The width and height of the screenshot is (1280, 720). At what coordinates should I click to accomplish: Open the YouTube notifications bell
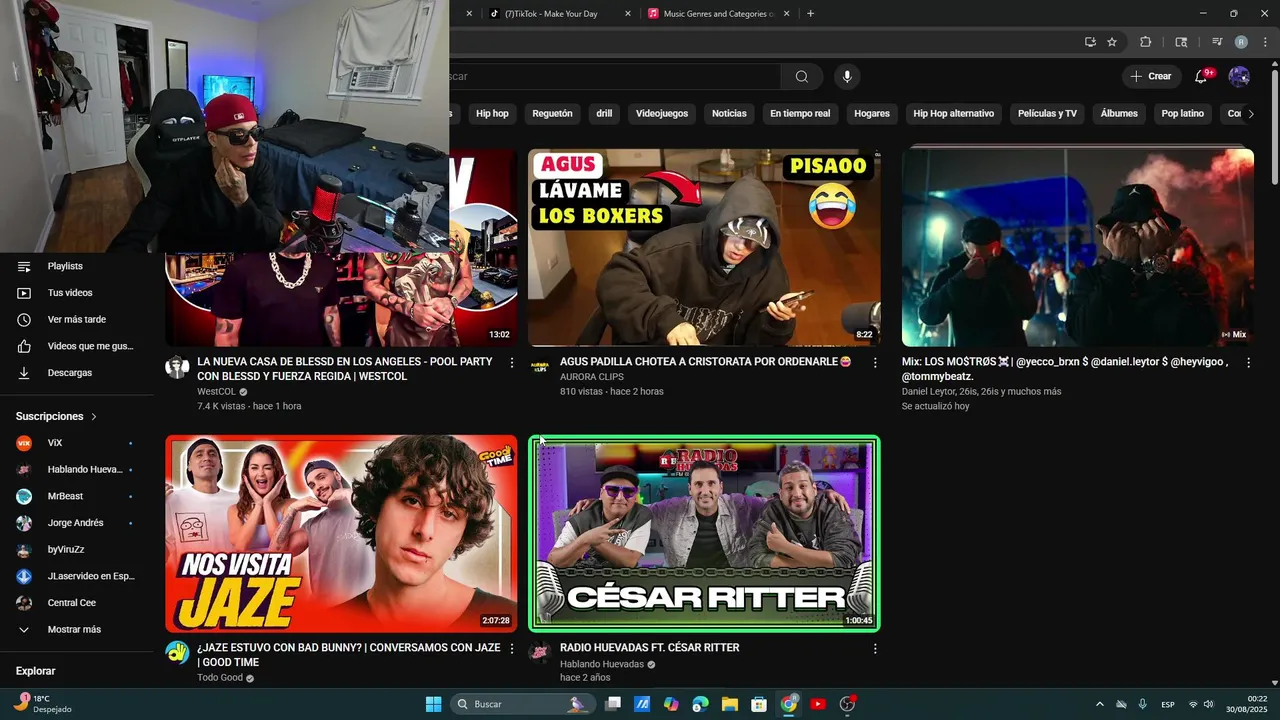(1202, 77)
